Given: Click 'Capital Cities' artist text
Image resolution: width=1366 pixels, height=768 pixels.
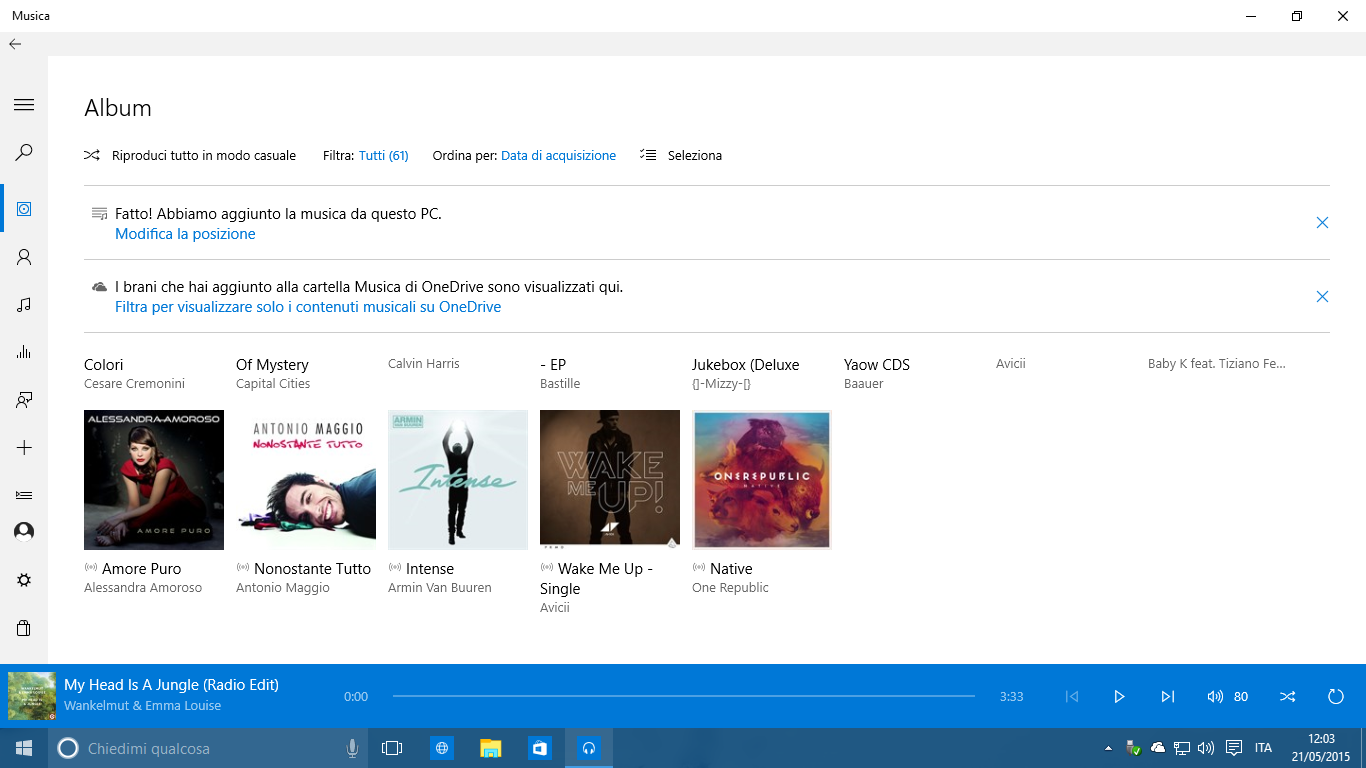Looking at the screenshot, I should [273, 384].
